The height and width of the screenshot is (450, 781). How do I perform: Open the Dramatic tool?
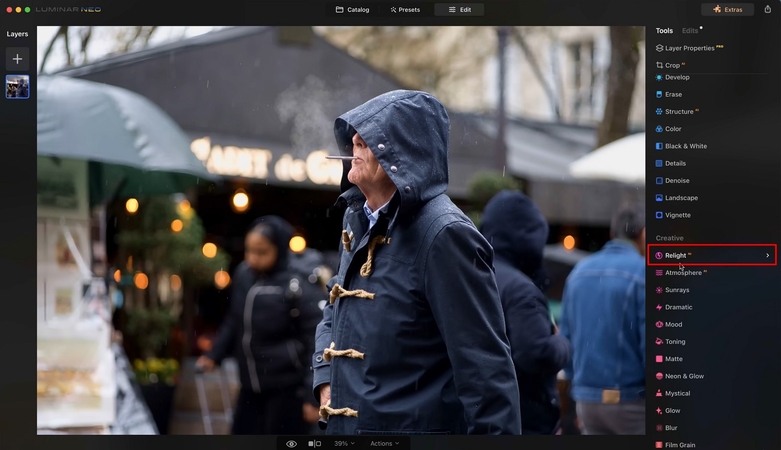674,307
